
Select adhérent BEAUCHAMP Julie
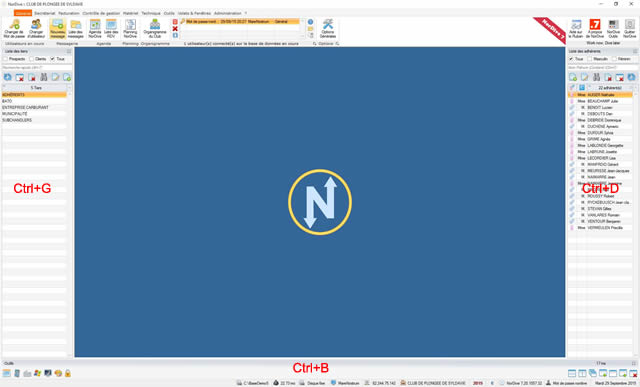click(x=601, y=101)
